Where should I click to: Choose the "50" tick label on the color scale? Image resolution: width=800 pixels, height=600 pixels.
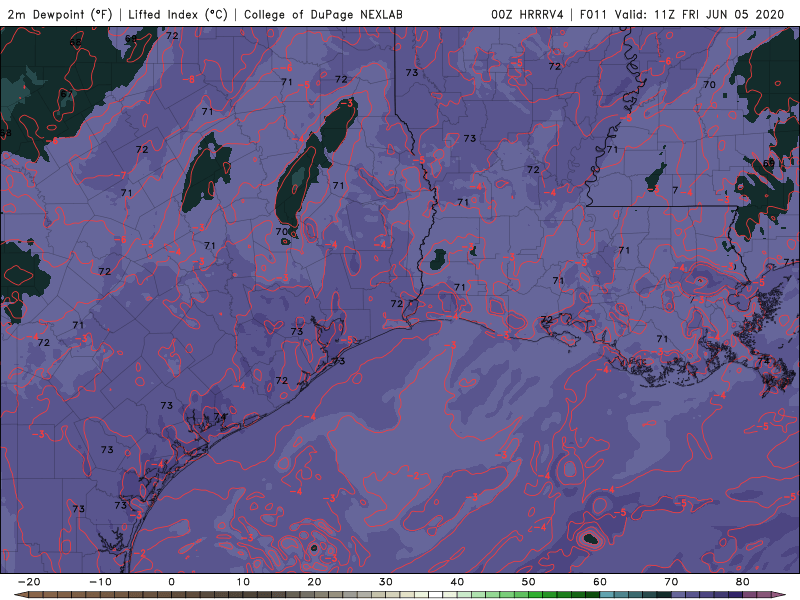tap(529, 582)
